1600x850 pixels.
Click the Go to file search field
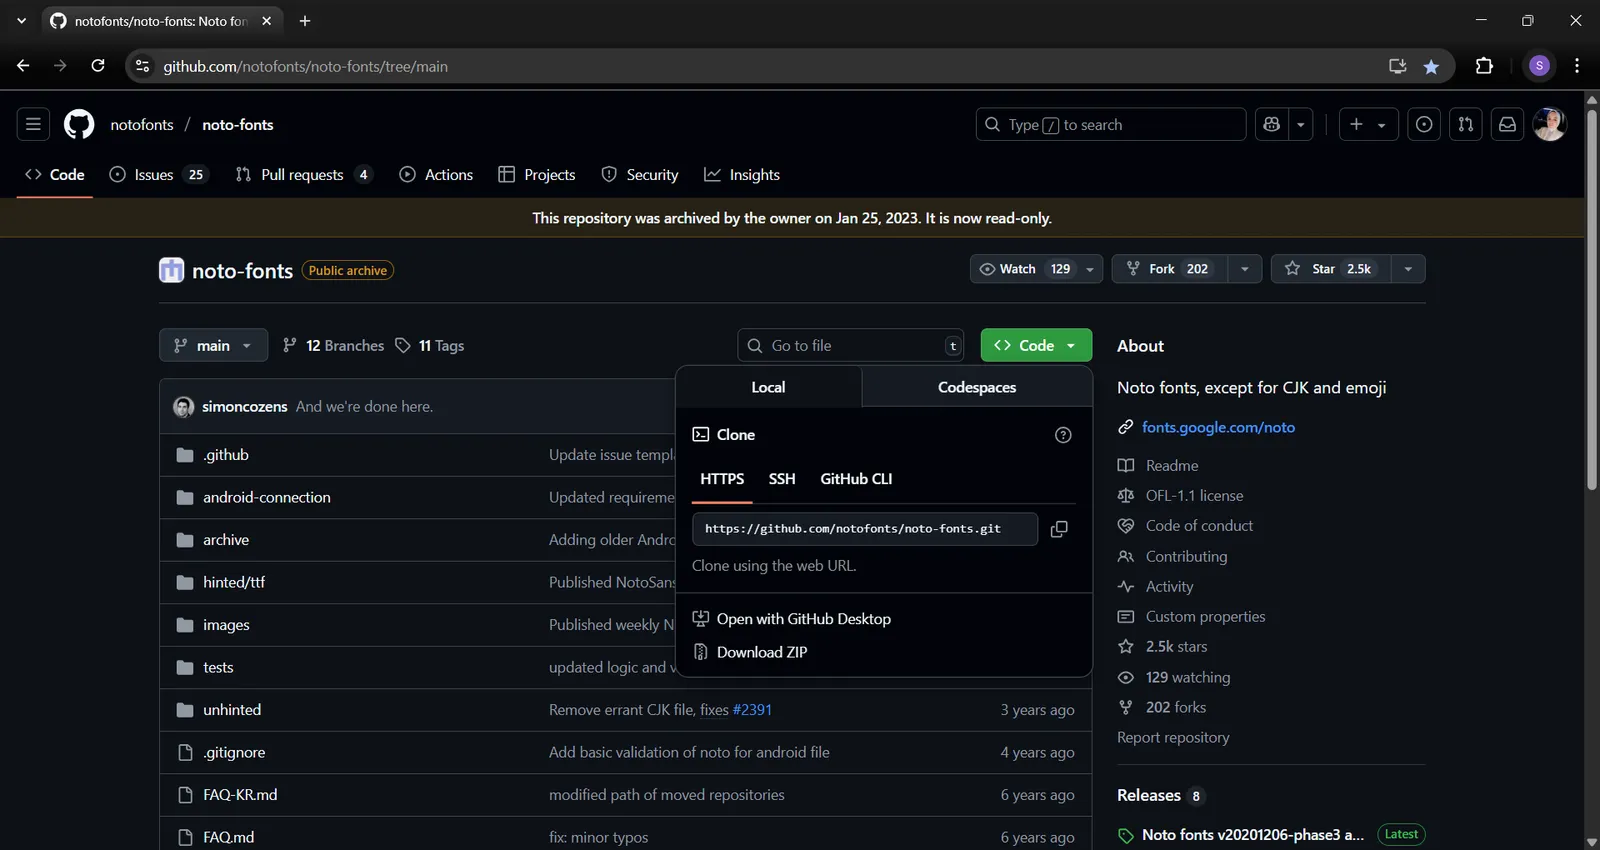point(851,345)
